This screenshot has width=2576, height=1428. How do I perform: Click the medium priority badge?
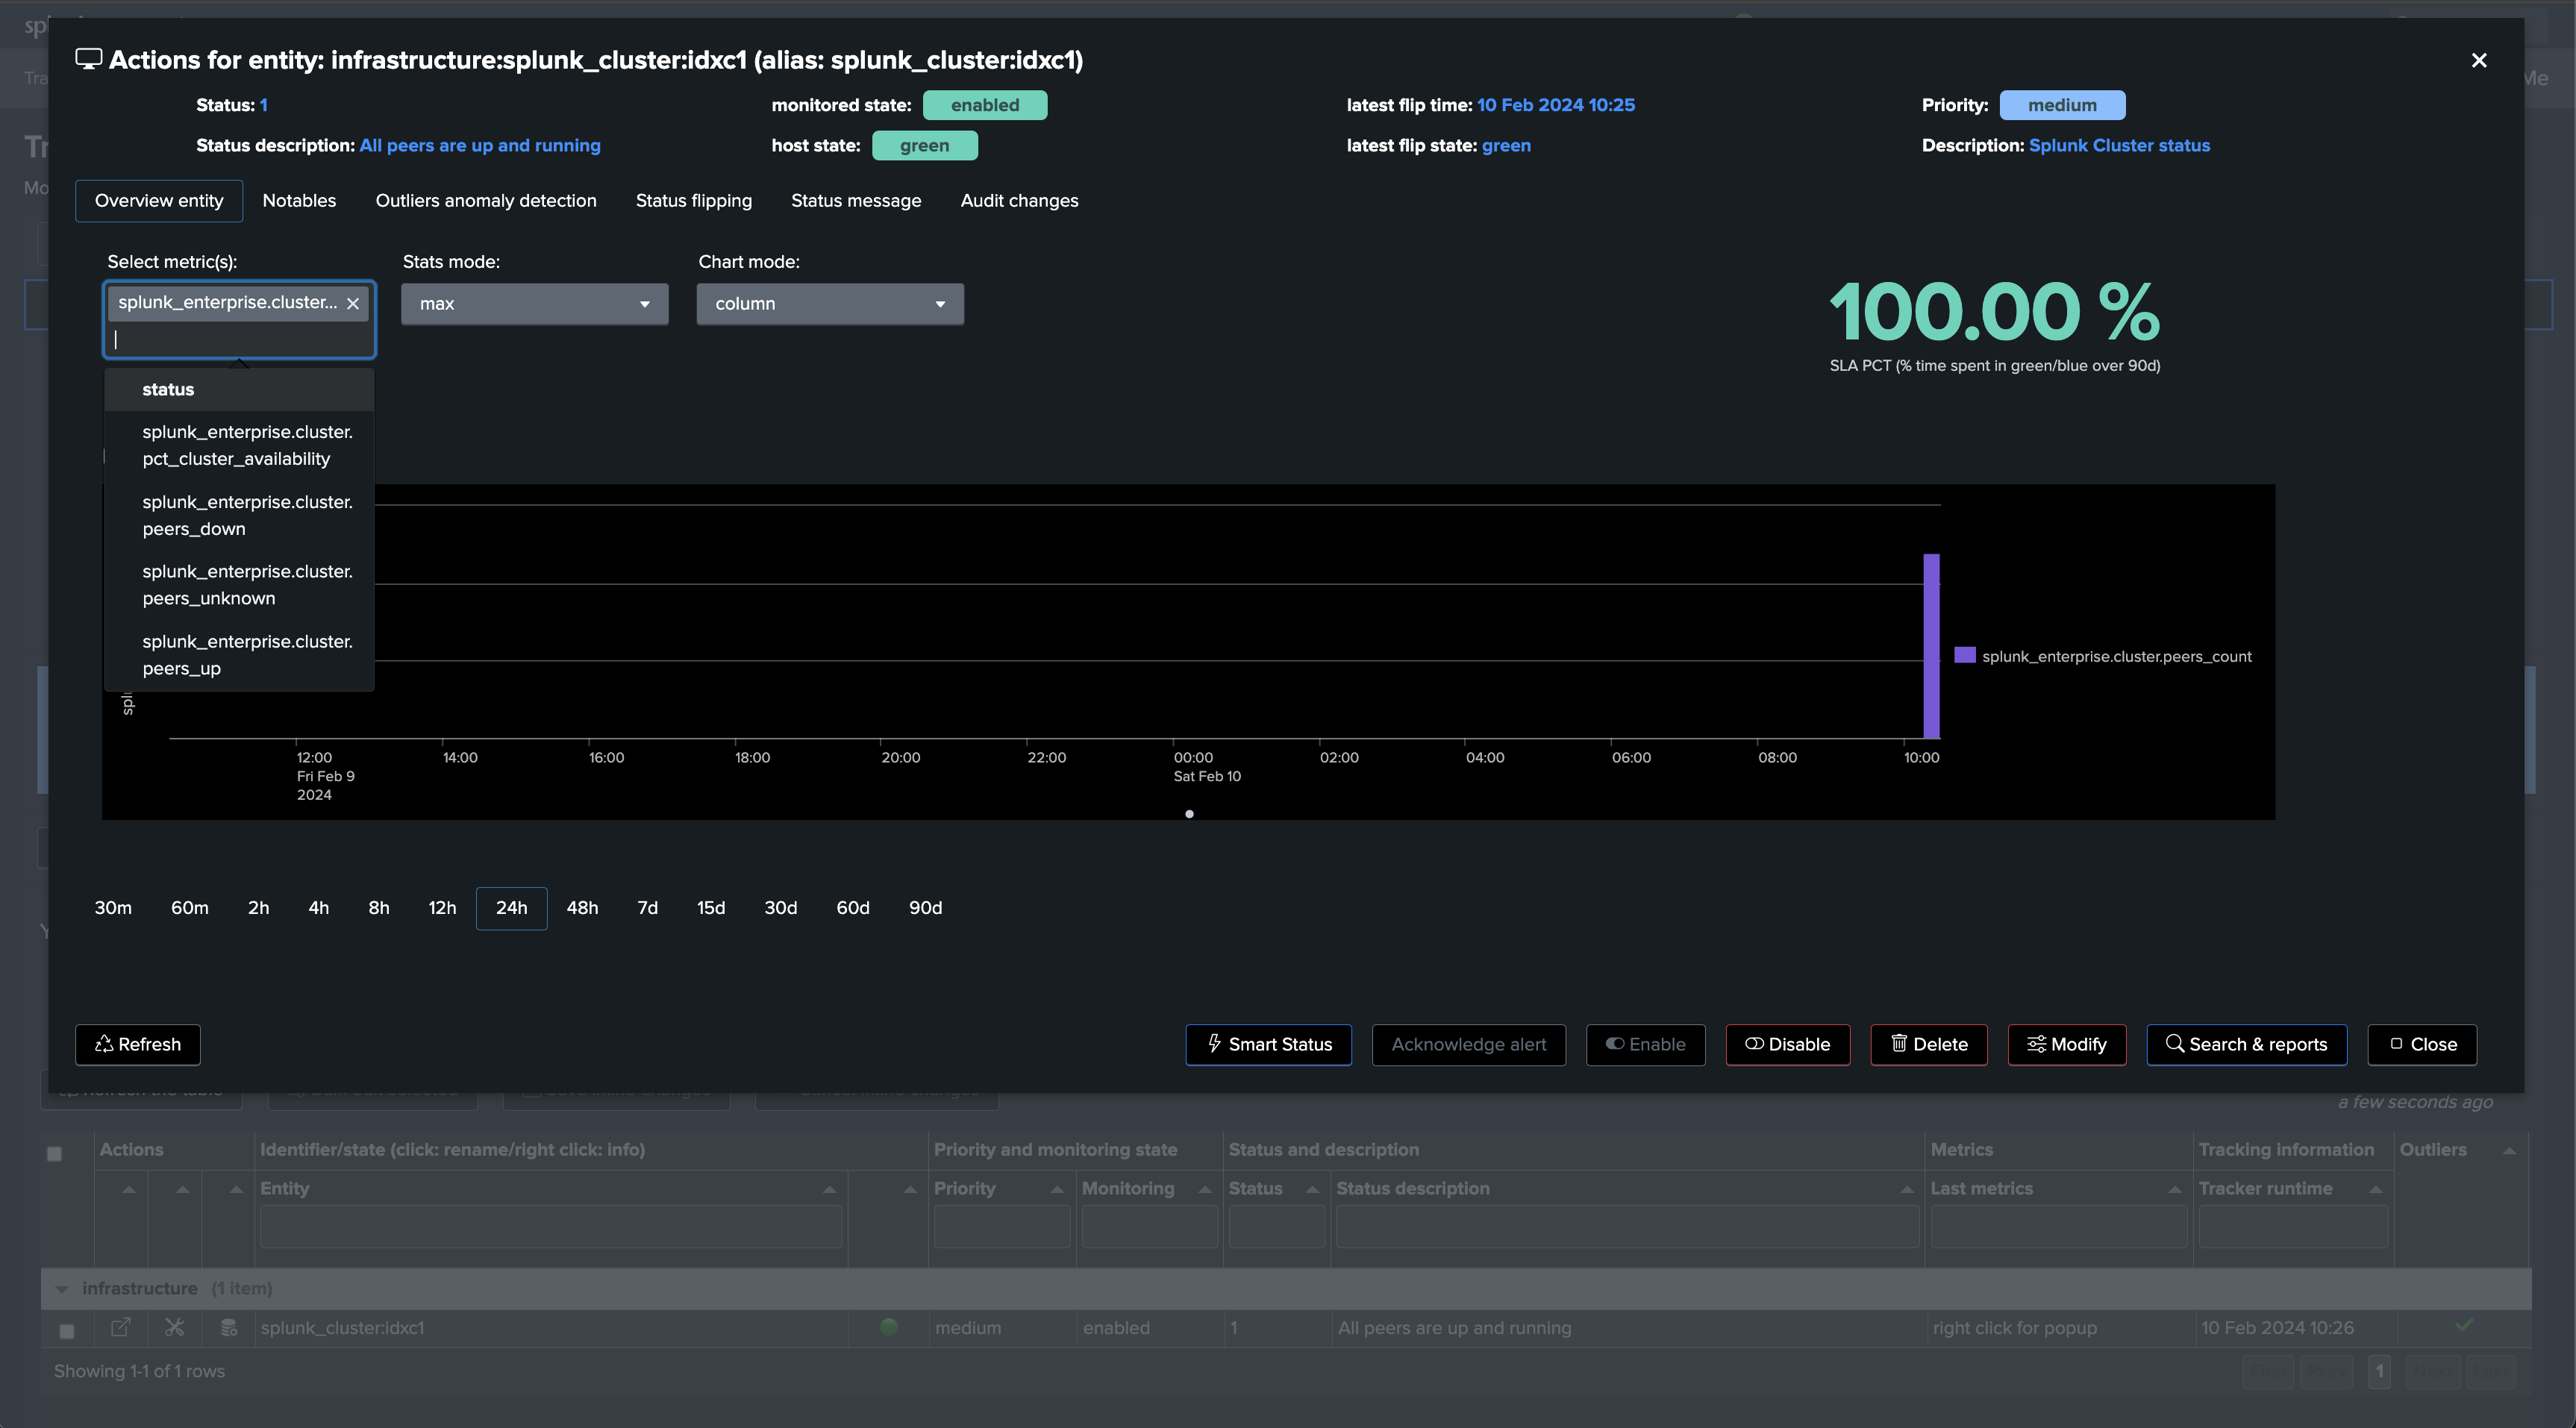click(2062, 105)
